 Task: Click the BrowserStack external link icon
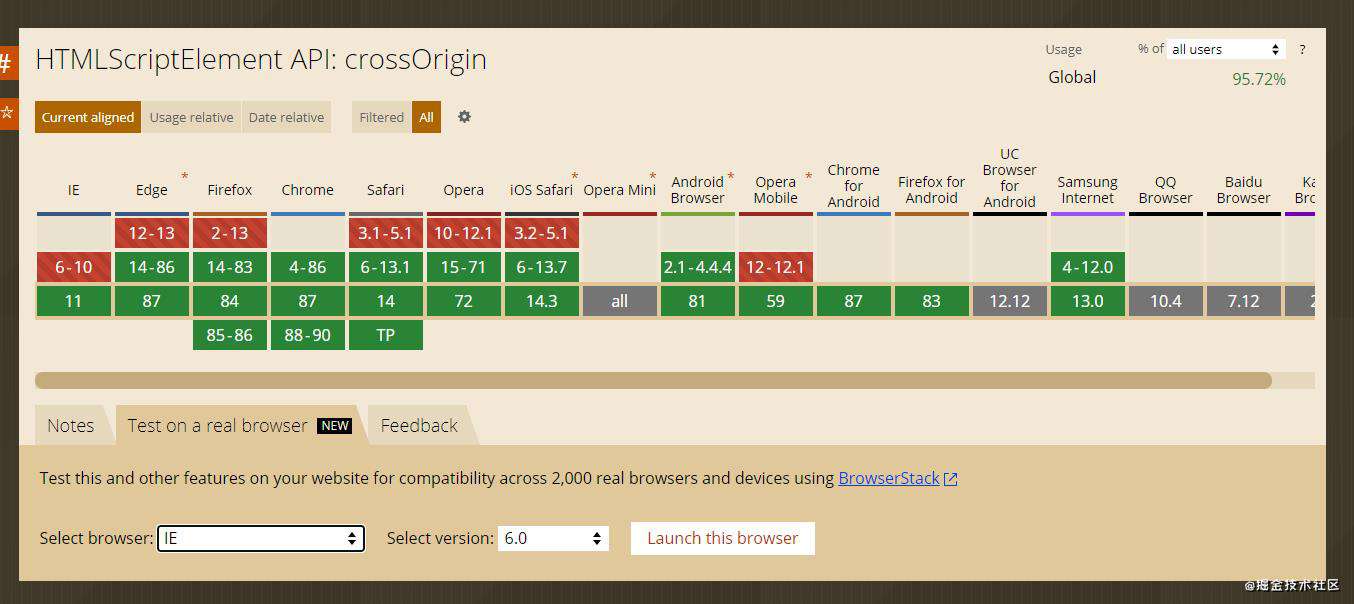(x=950, y=479)
